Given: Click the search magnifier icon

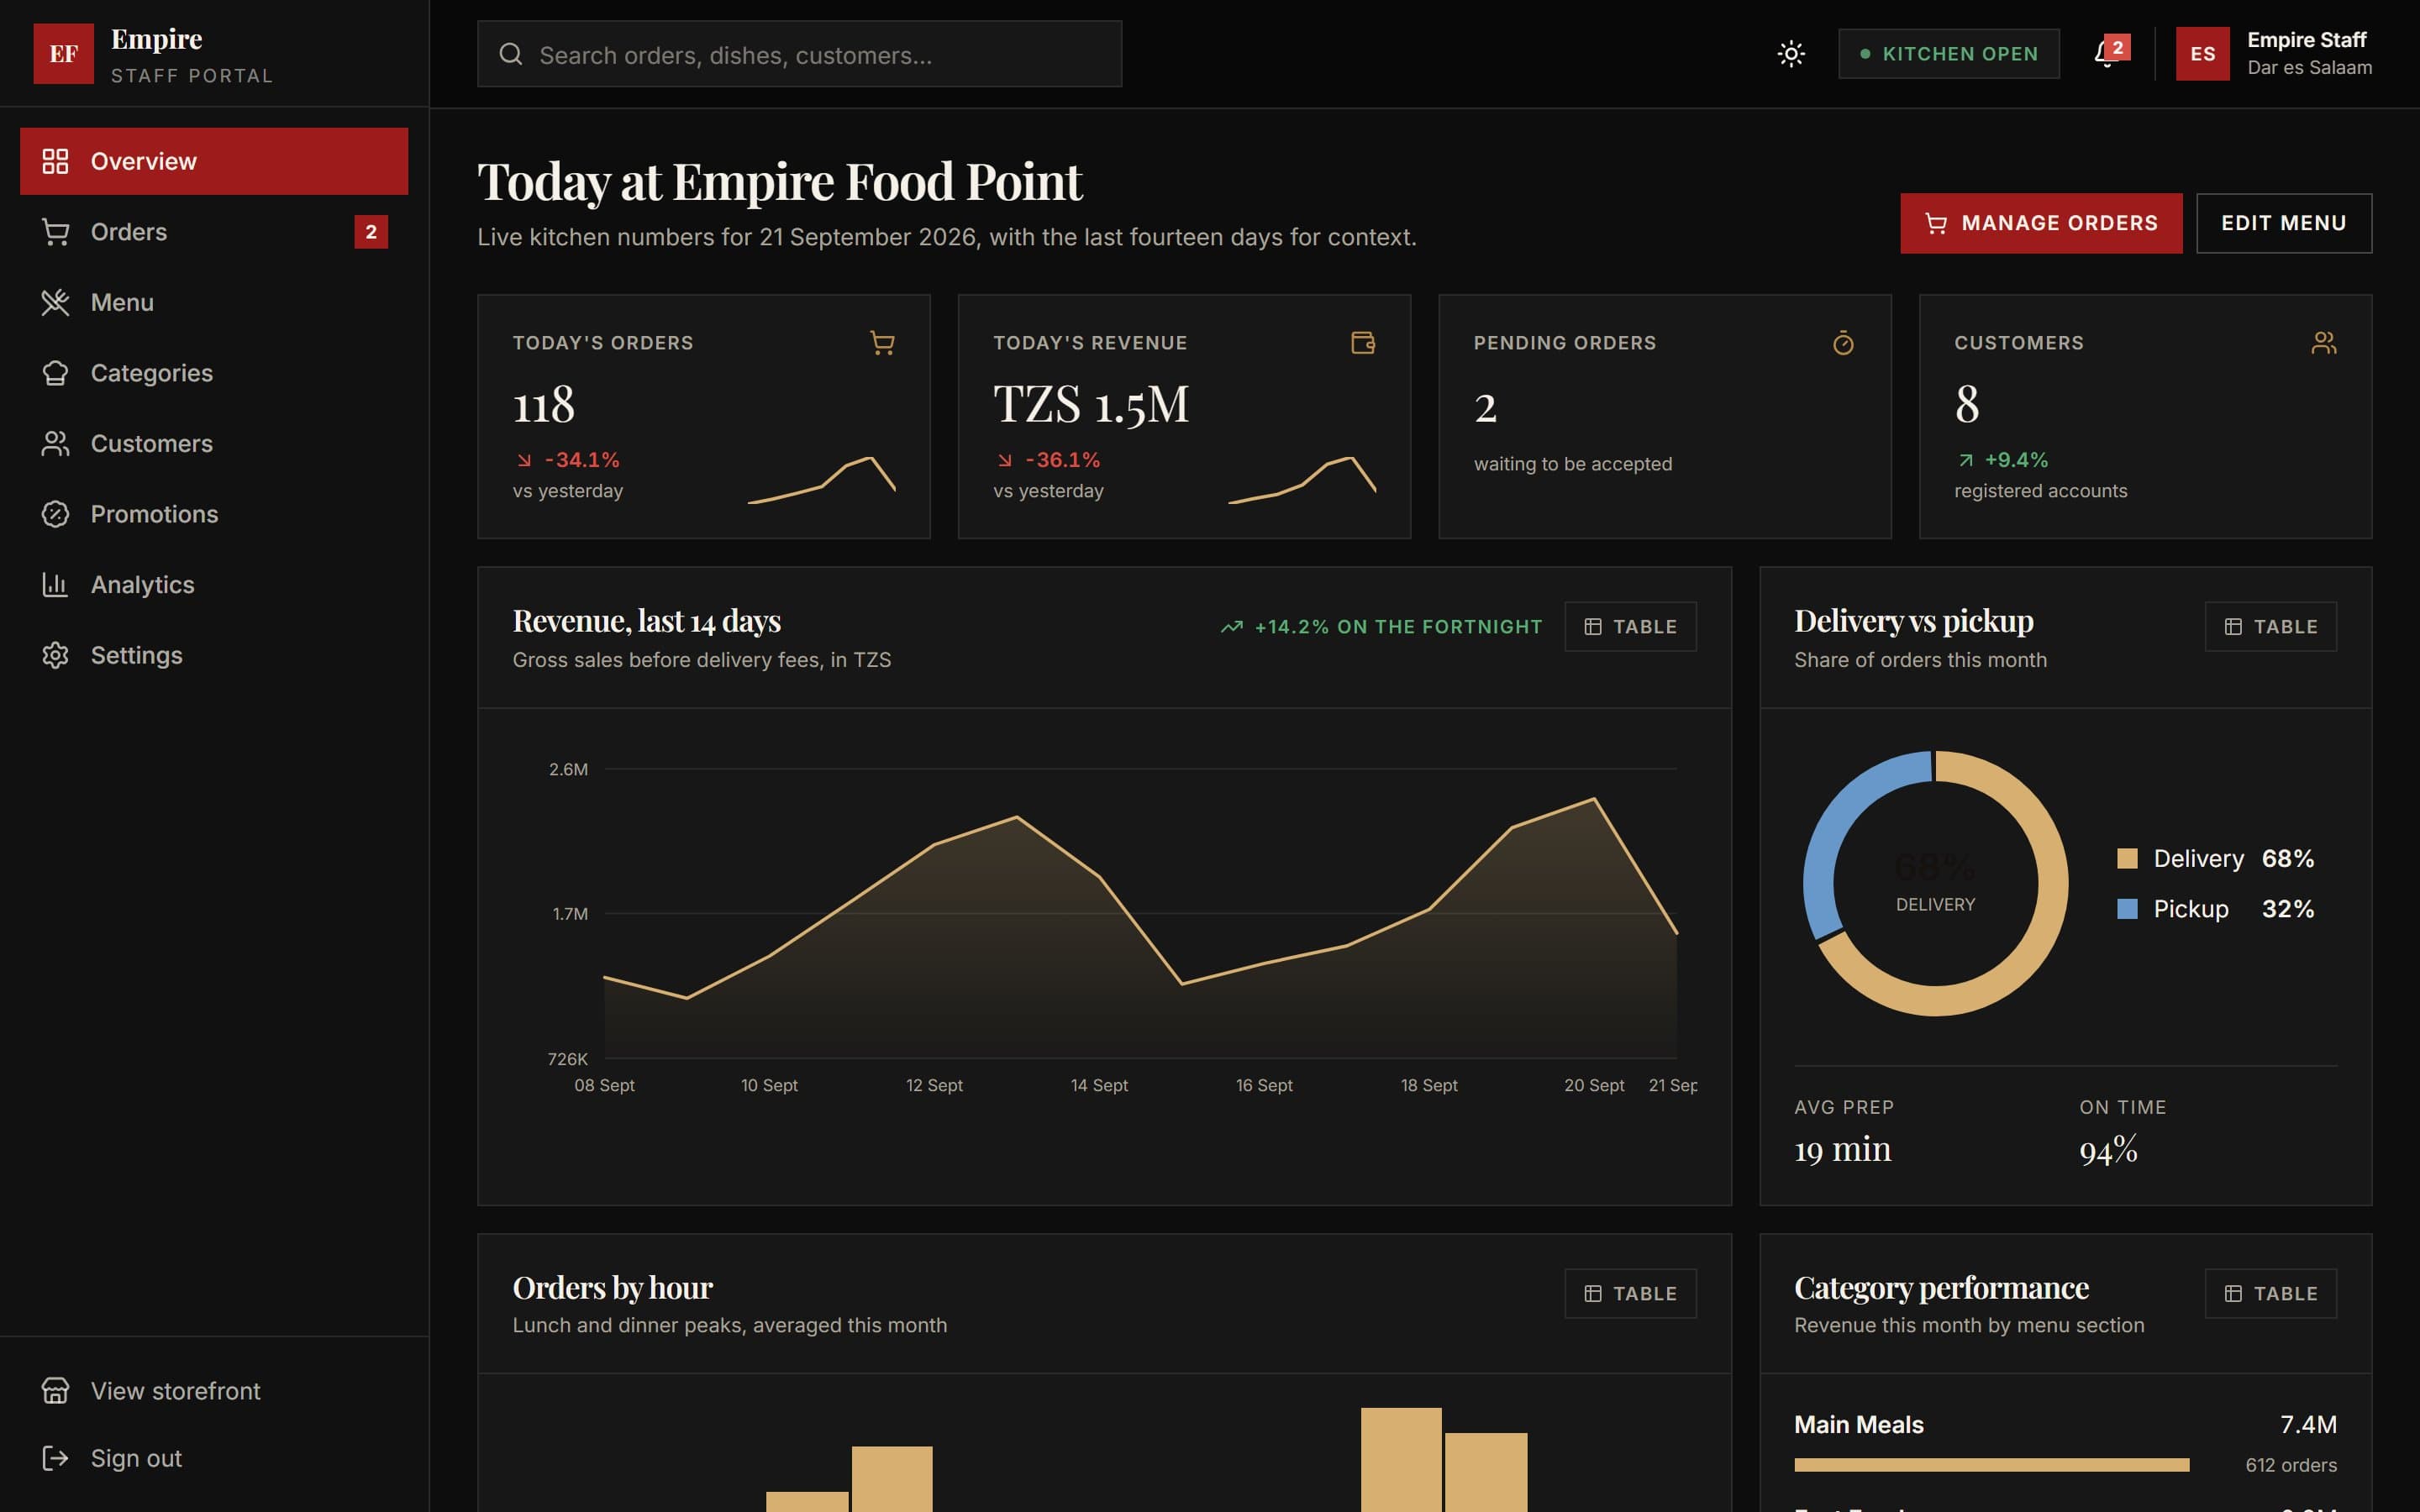Looking at the screenshot, I should click(x=511, y=54).
